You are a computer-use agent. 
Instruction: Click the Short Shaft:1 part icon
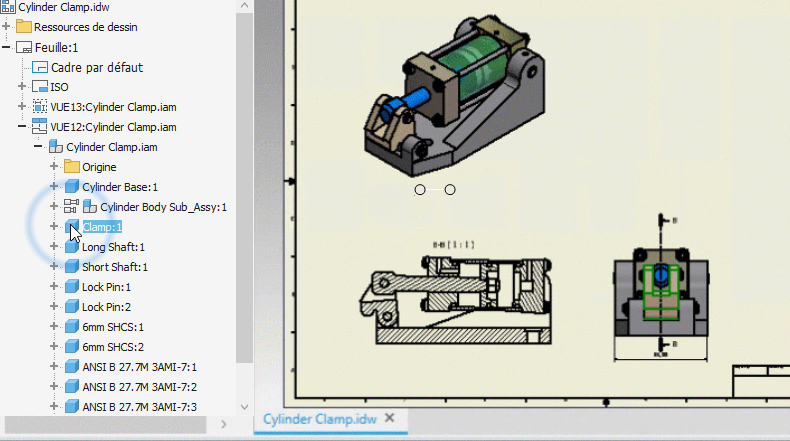pos(72,267)
